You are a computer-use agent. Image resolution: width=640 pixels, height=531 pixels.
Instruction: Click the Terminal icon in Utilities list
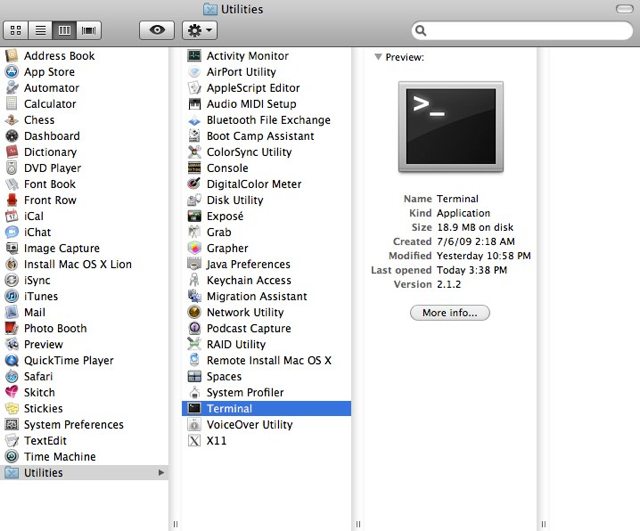[x=195, y=409]
